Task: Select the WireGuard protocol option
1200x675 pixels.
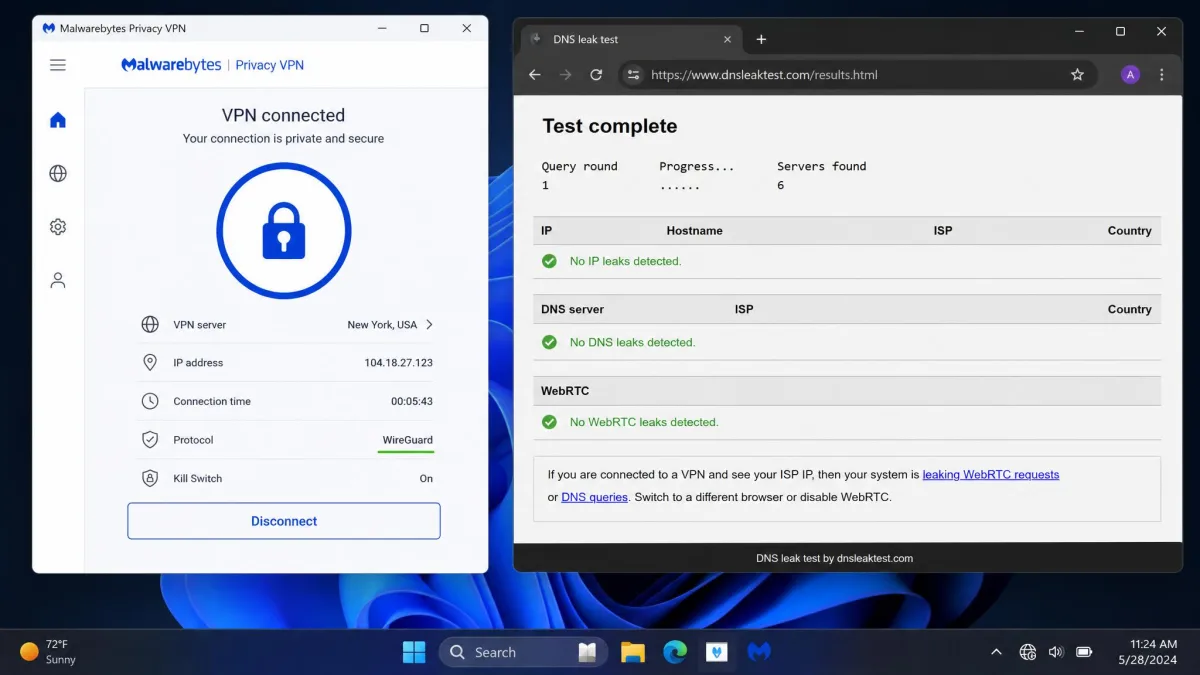Action: pyautogui.click(x=407, y=440)
